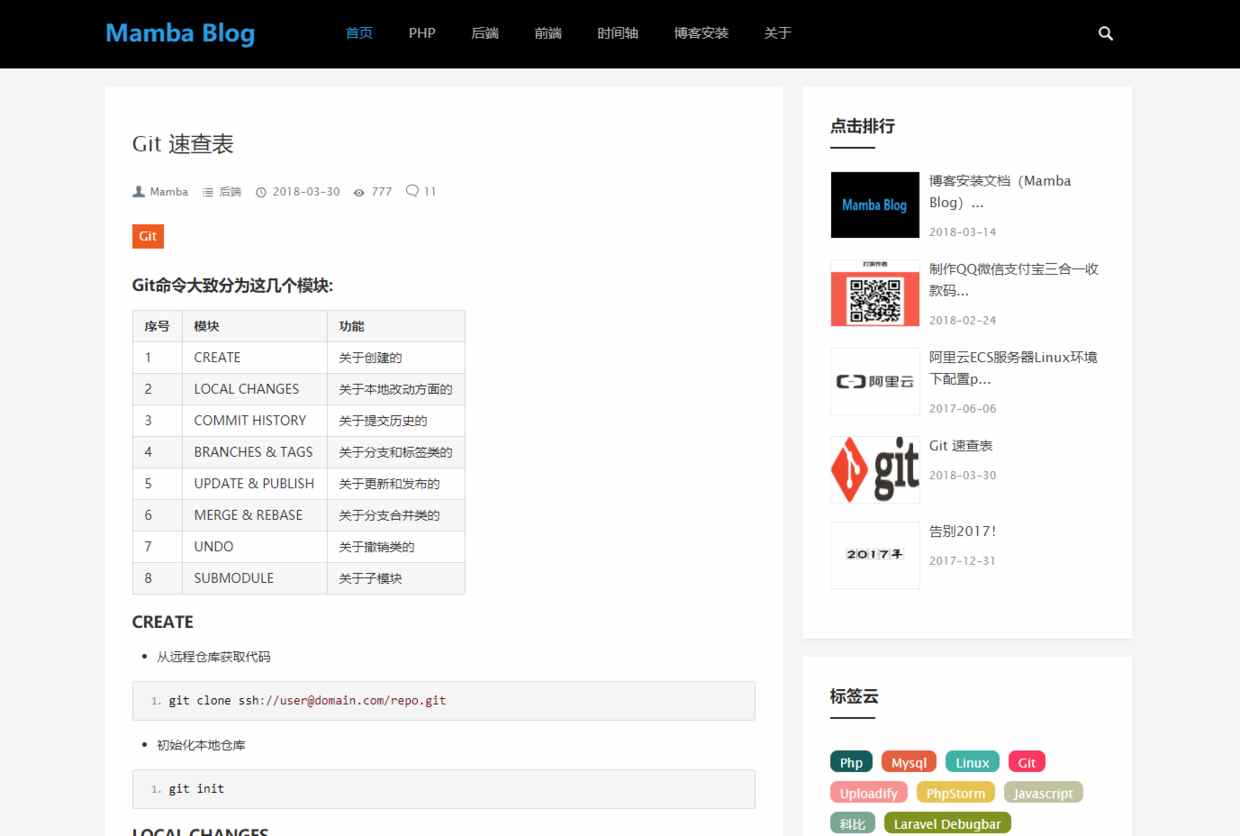Select the Linux tag in tag cloud
1240x836 pixels.
pyautogui.click(x=972, y=763)
